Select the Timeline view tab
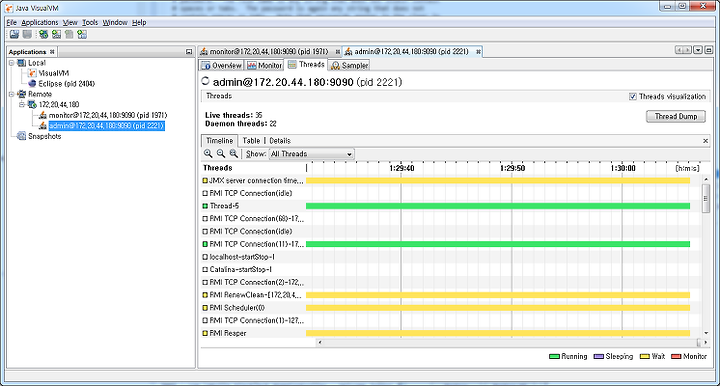 coord(219,141)
